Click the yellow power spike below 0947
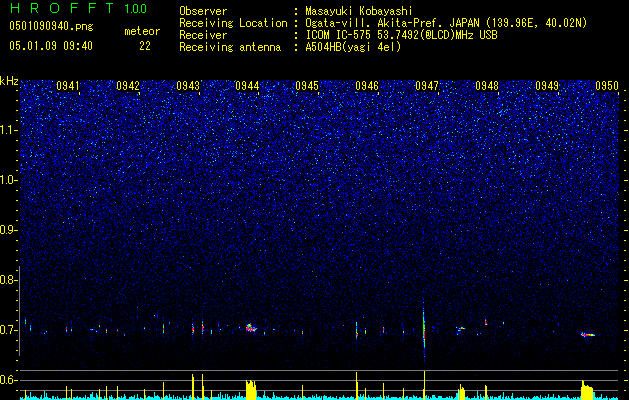Screen dimensions: 629x400 [x=424, y=385]
